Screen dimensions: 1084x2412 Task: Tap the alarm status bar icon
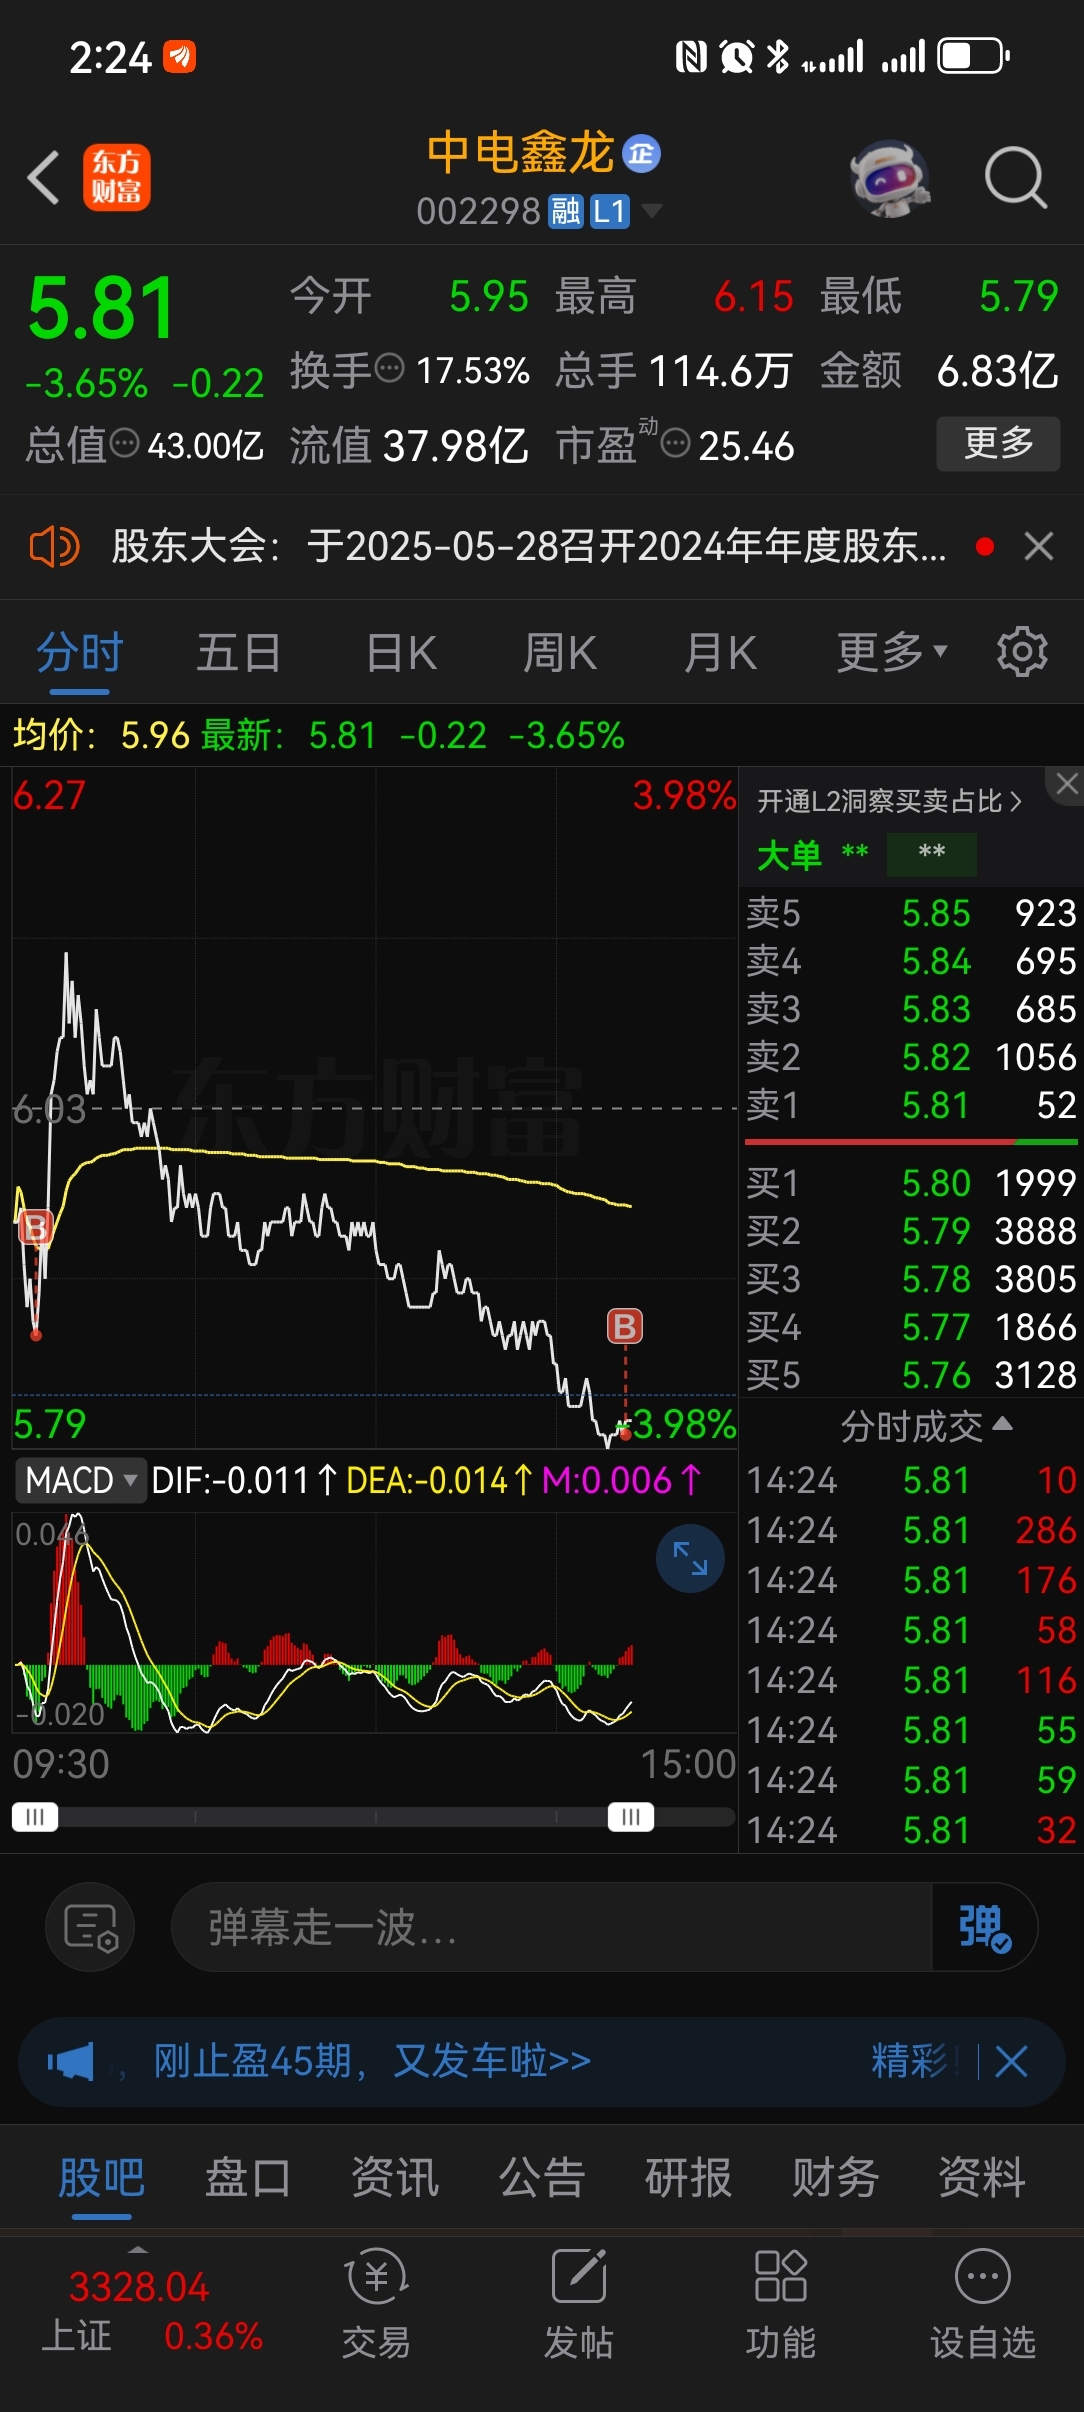tap(737, 56)
